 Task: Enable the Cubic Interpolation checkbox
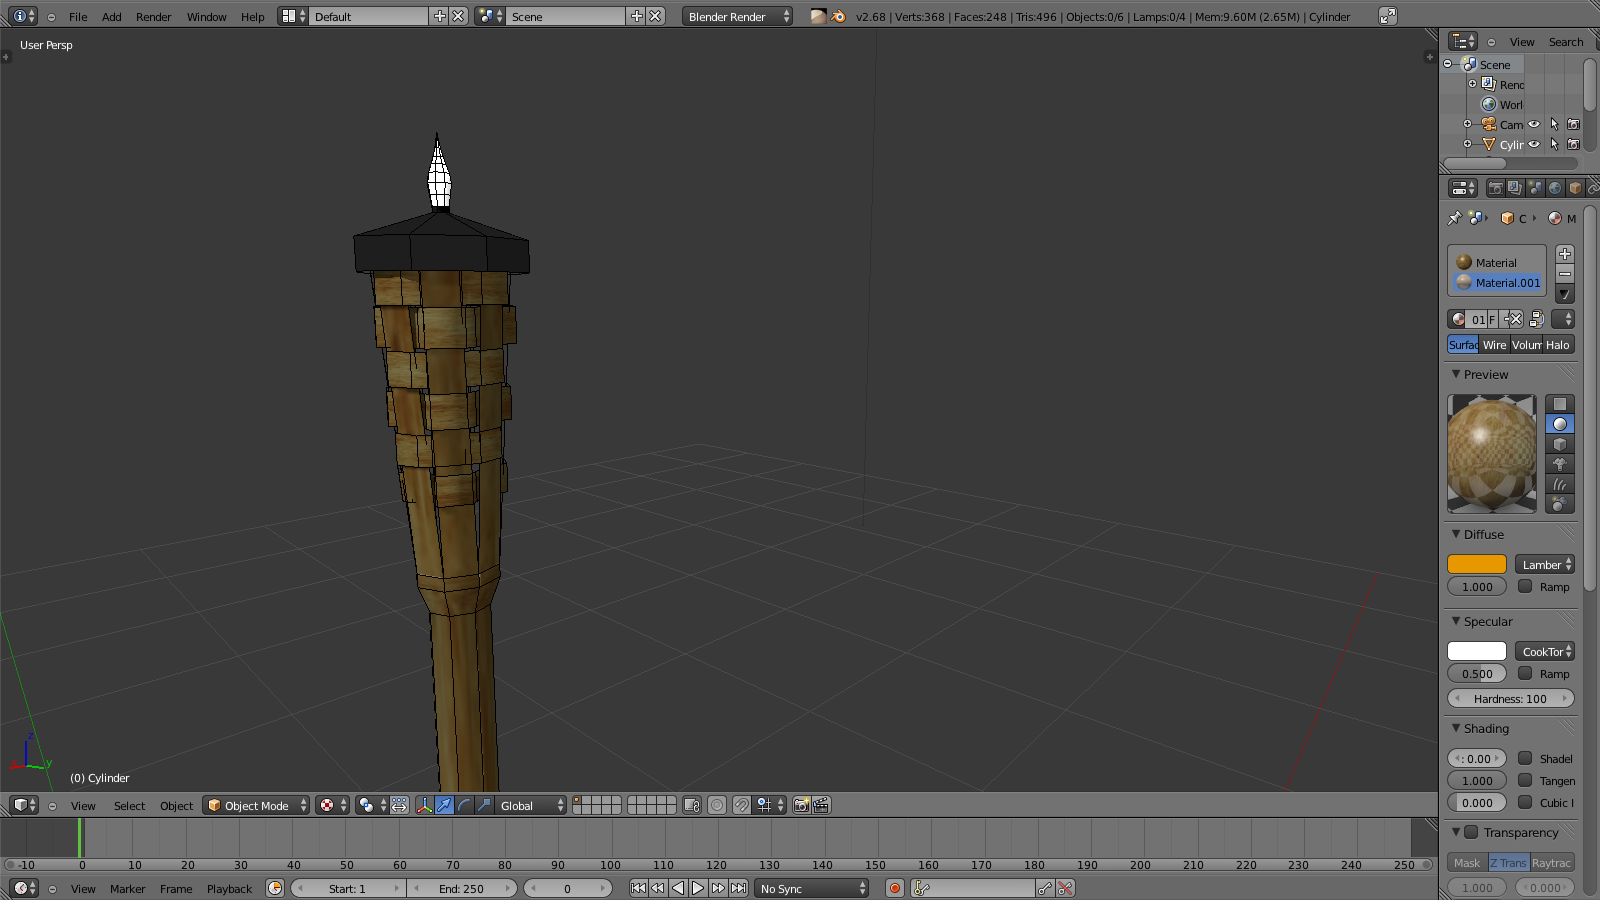click(1525, 803)
